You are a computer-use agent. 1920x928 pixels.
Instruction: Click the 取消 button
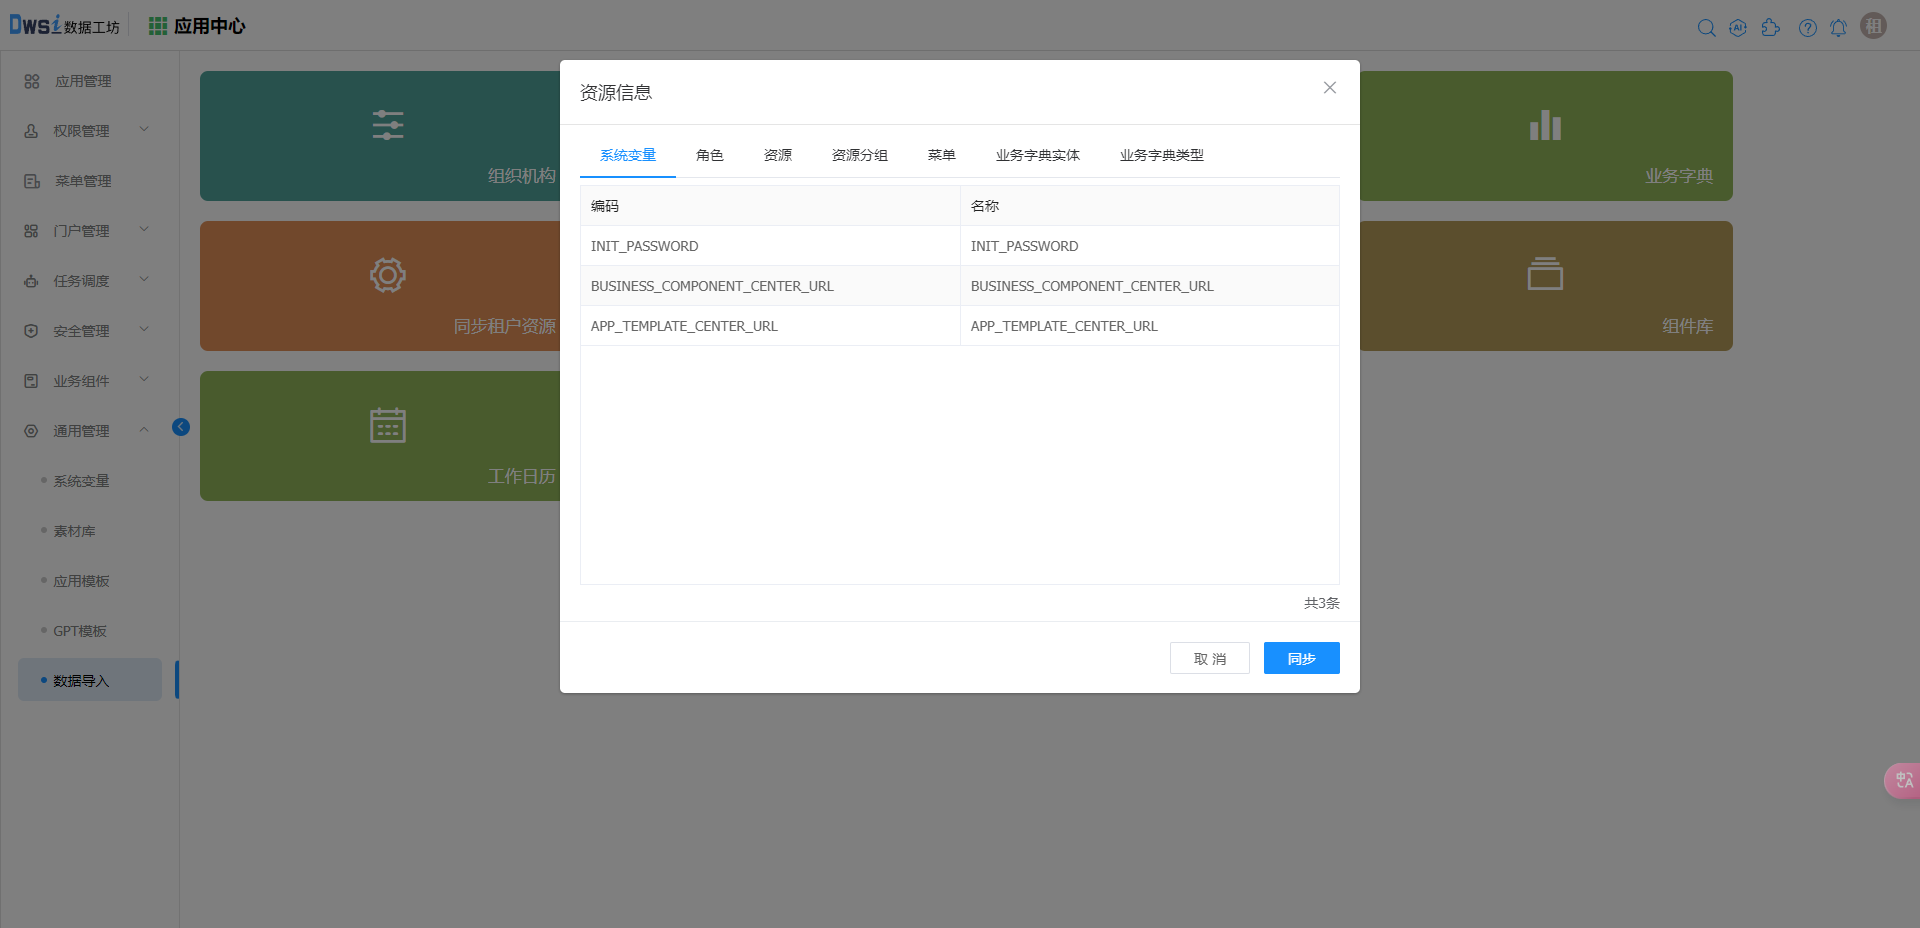pyautogui.click(x=1209, y=658)
